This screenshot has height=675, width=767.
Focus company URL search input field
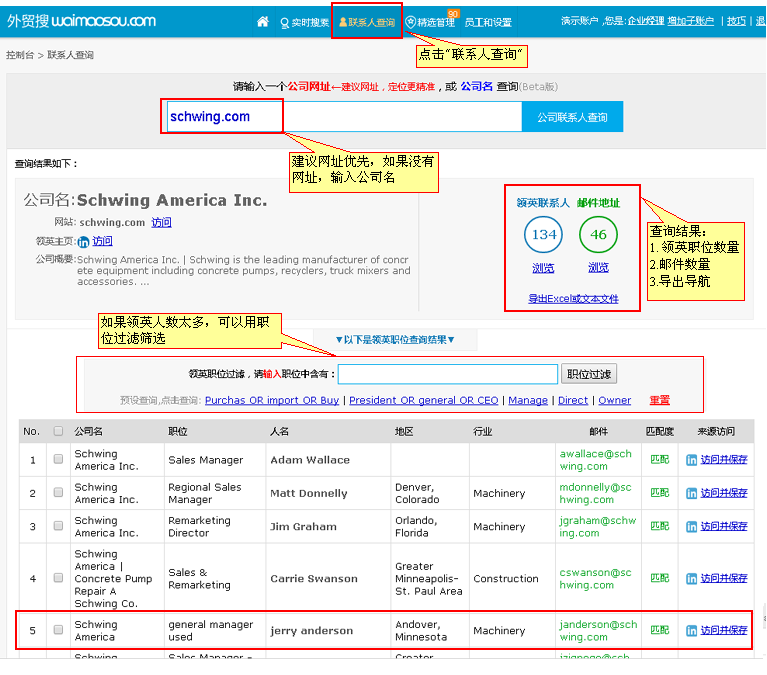344,116
